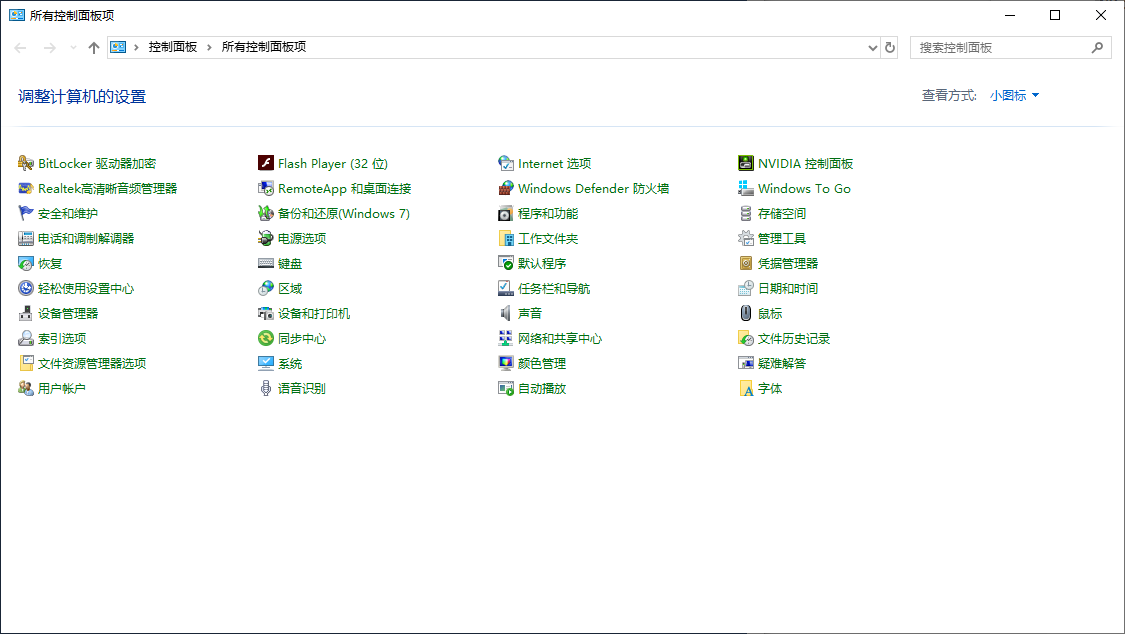The width and height of the screenshot is (1125, 634).
Task: Click the 轻松使用设置中心 icon
Action: pyautogui.click(x=26, y=288)
